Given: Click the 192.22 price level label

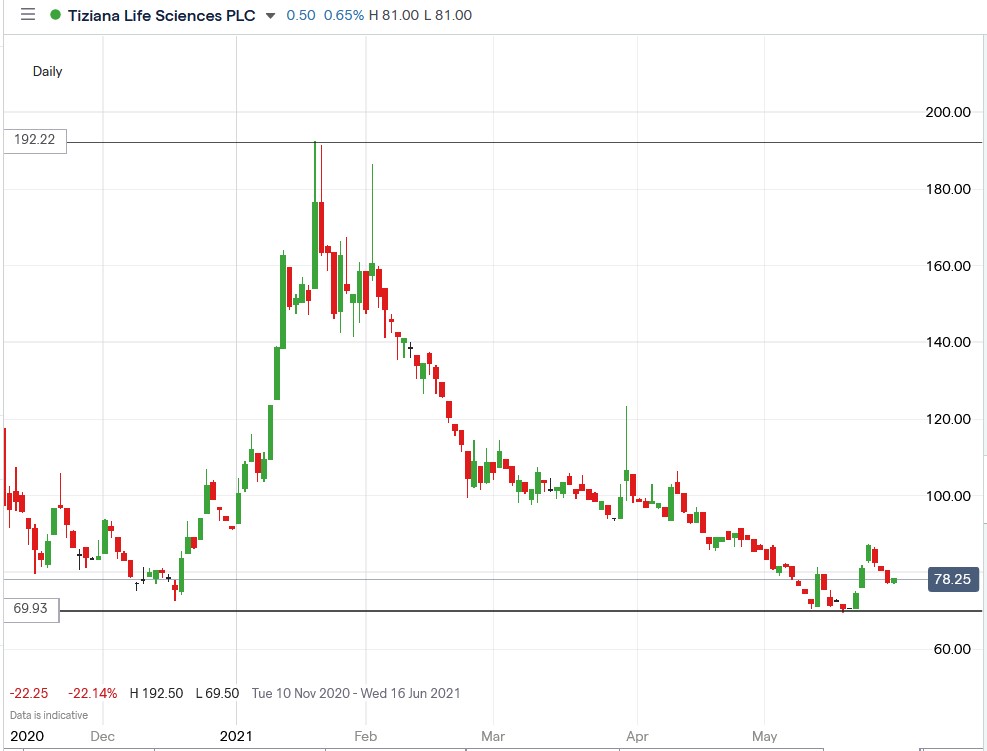Looking at the screenshot, I should pos(33,141).
